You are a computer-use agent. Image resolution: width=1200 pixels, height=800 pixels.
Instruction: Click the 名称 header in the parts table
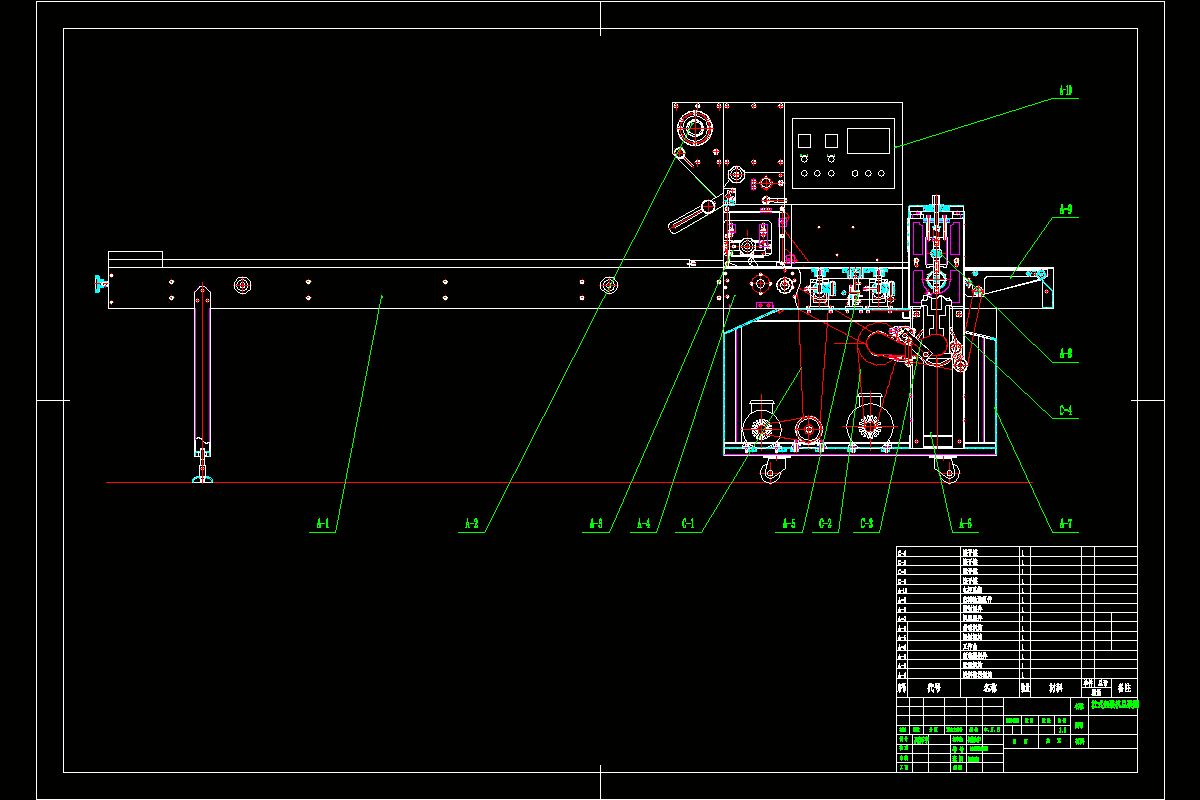tap(990, 688)
